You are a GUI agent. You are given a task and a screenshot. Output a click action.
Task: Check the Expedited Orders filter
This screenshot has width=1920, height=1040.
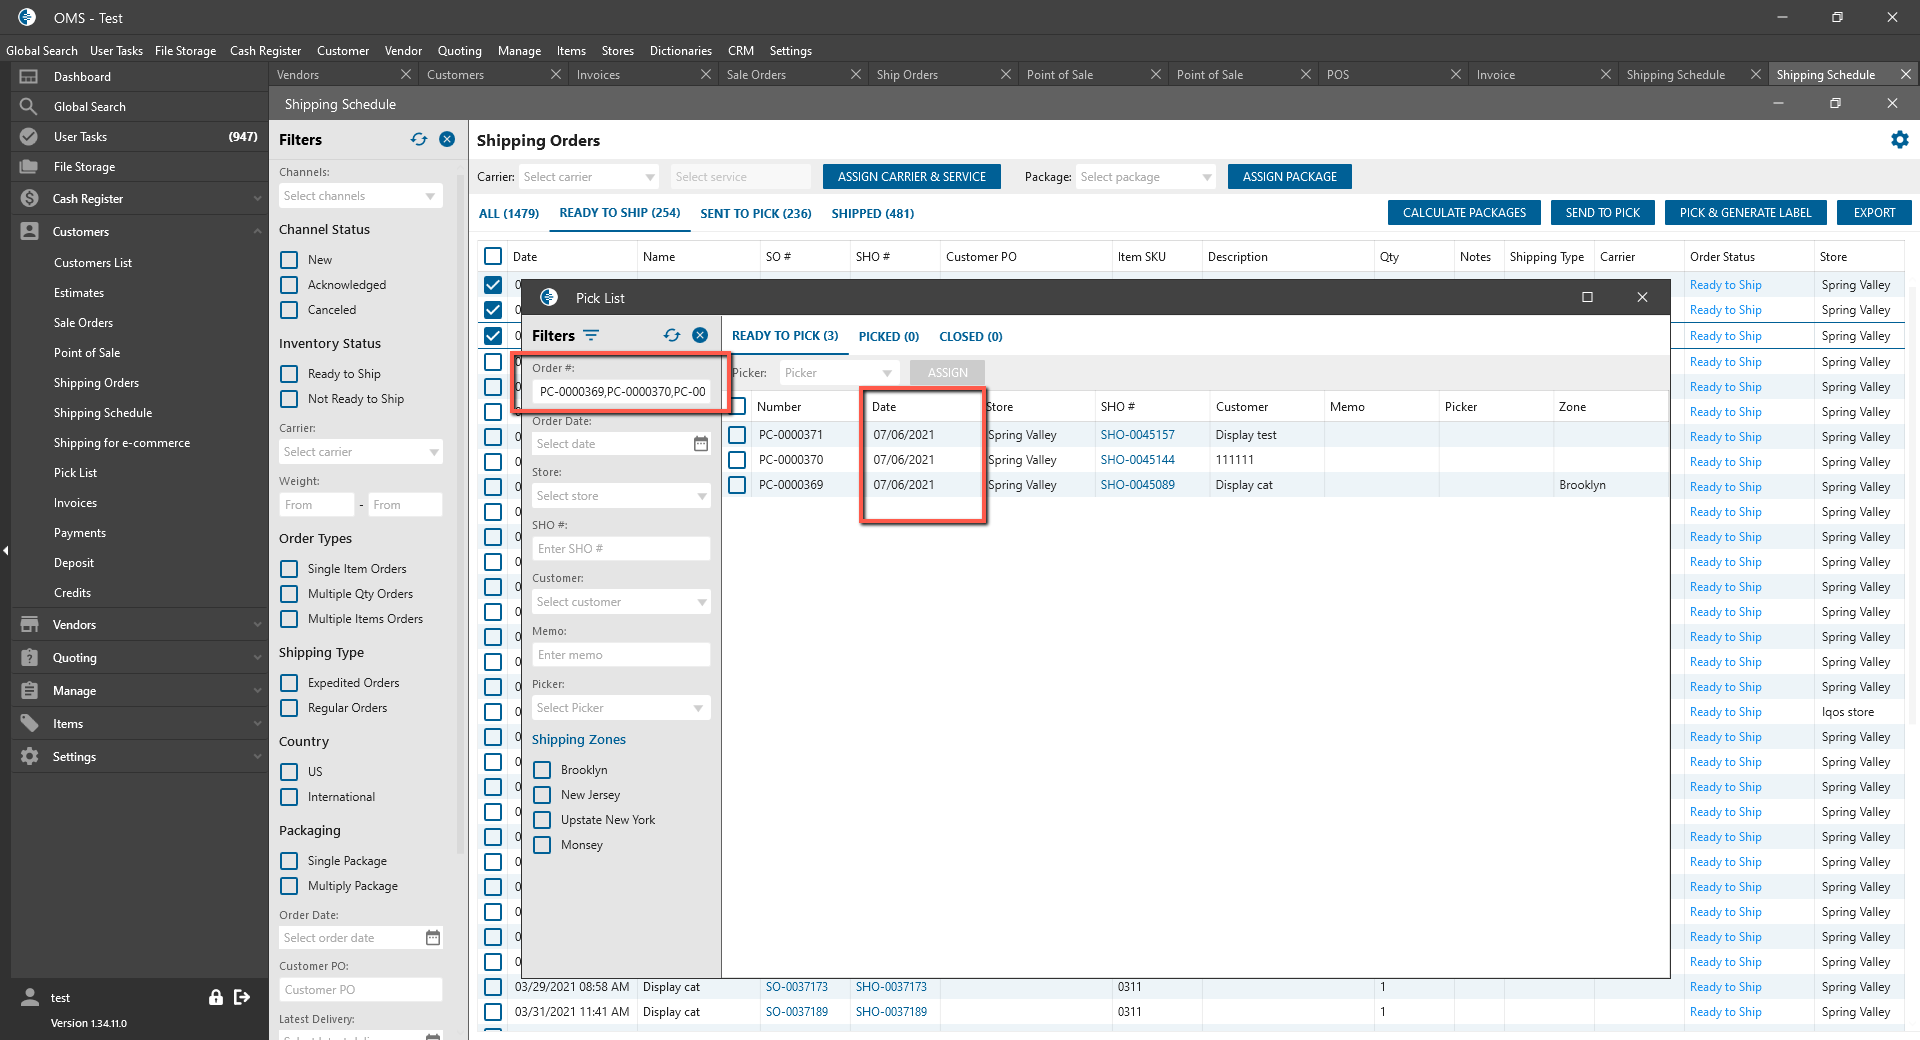(x=289, y=683)
